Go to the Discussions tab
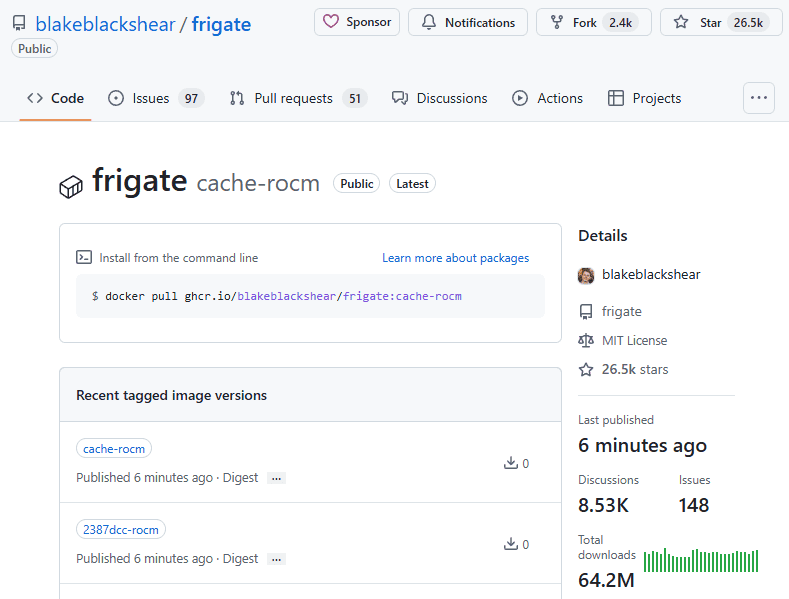The height and width of the screenshot is (599, 789). click(x=440, y=98)
